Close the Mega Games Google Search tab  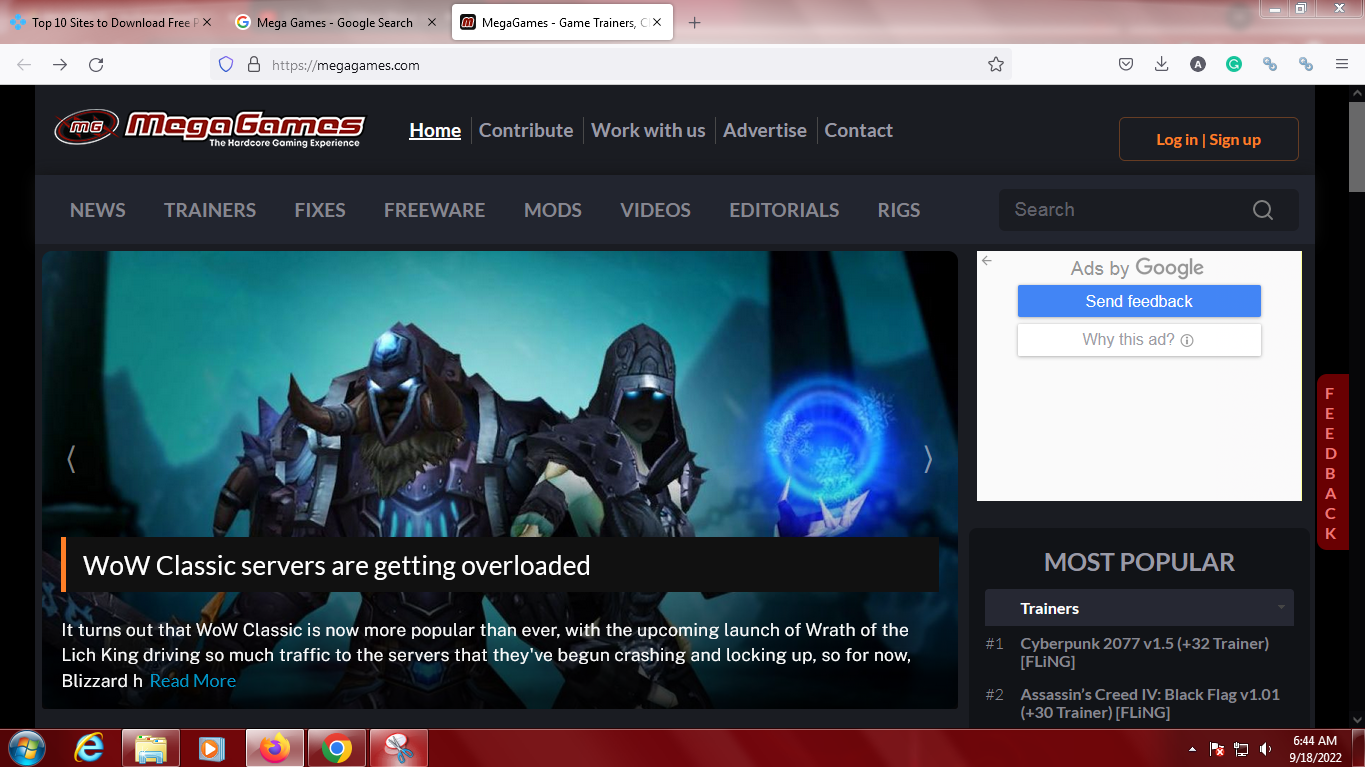coord(432,22)
